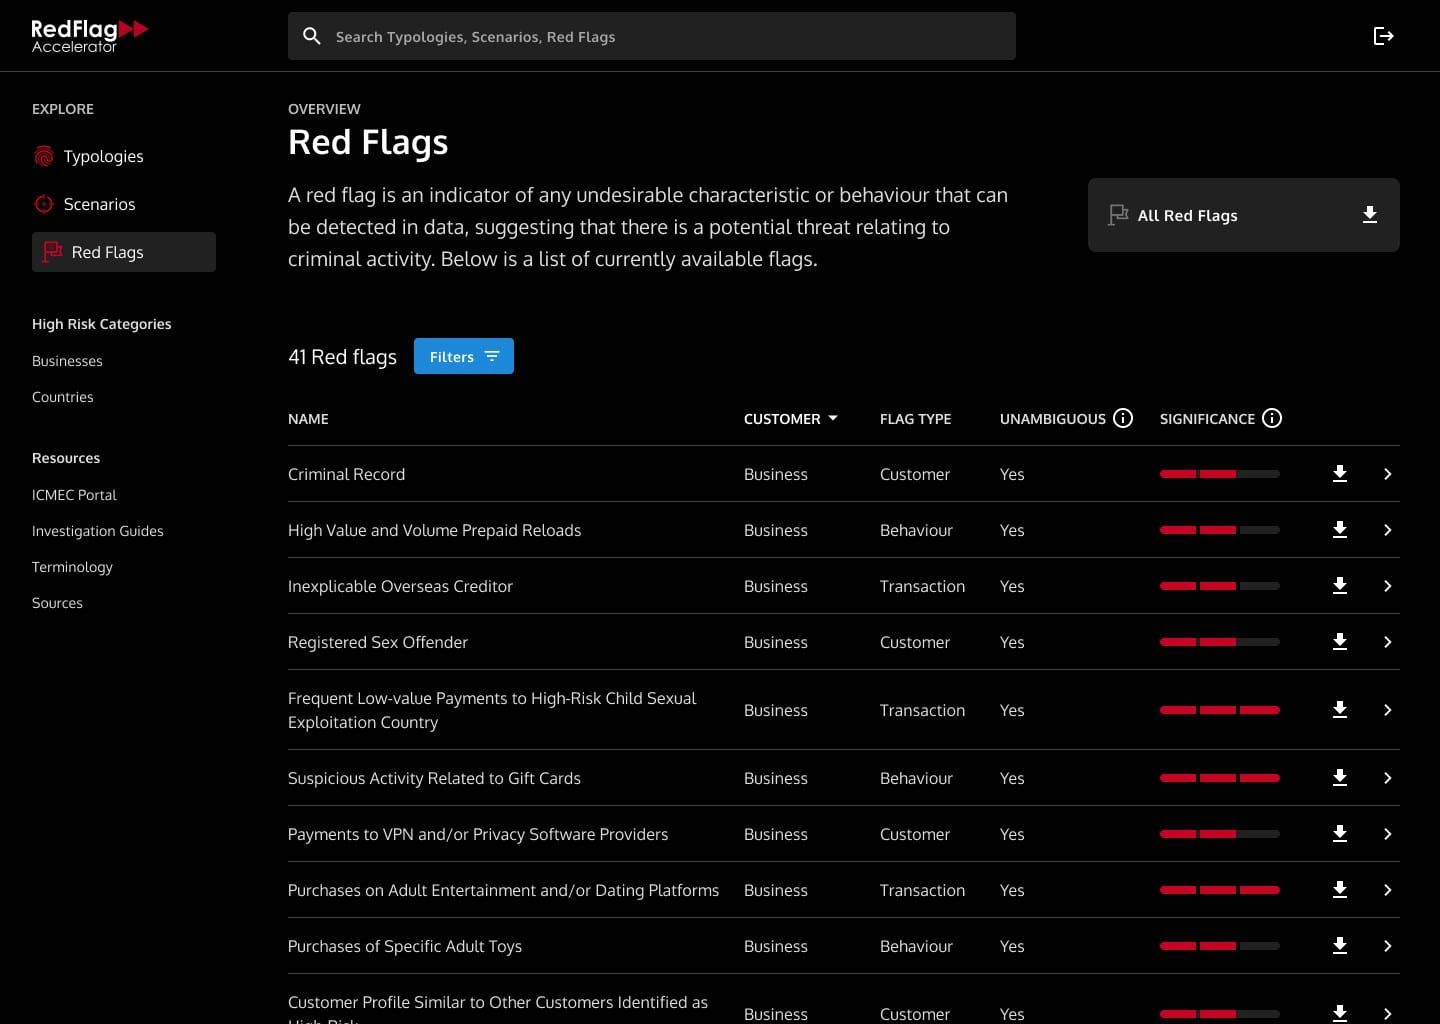Download the Registered Sex Offender flag
Viewport: 1440px width, 1024px height.
[1340, 642]
